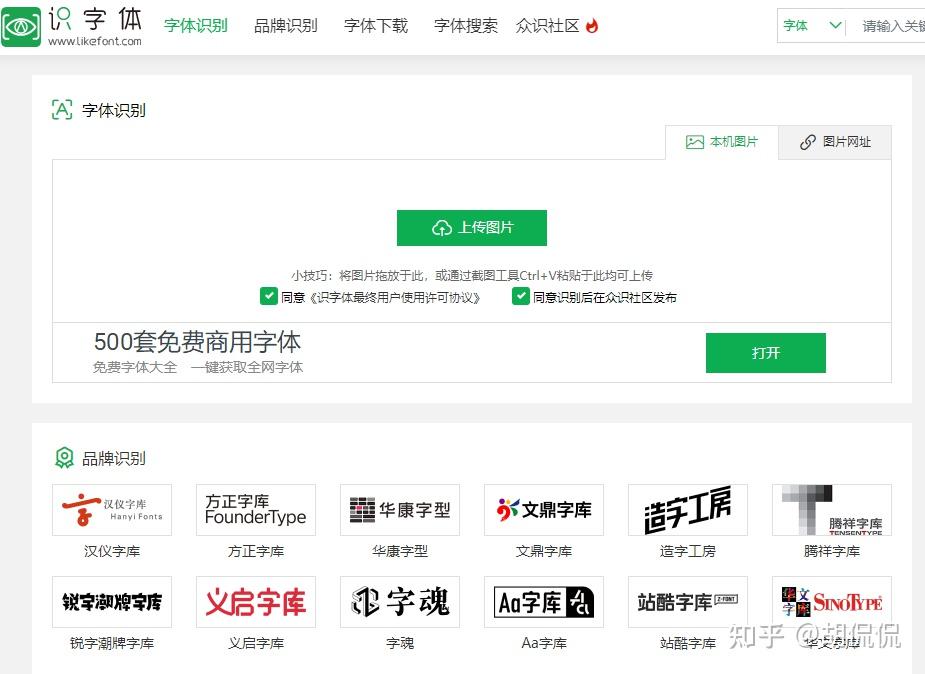The height and width of the screenshot is (674, 925).
Task: Expand the 字体 search type dropdown
Action: [812, 26]
